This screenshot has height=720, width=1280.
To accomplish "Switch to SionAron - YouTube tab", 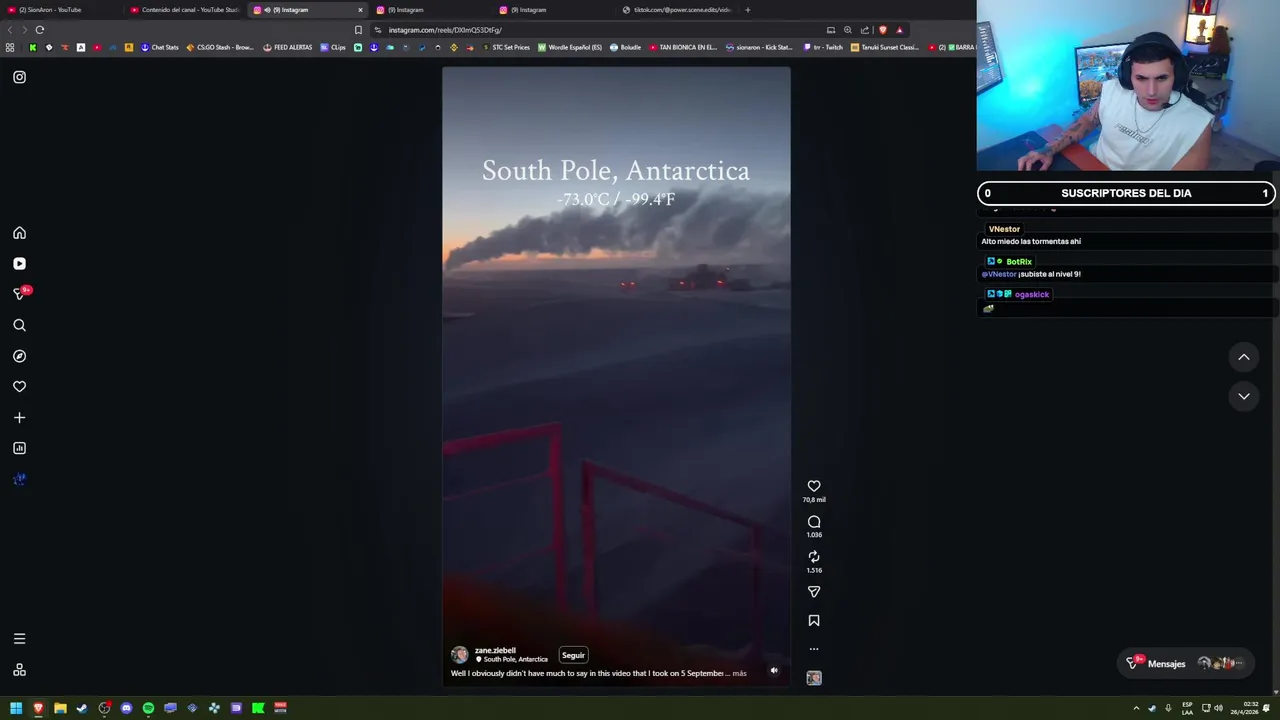I will point(60,10).
